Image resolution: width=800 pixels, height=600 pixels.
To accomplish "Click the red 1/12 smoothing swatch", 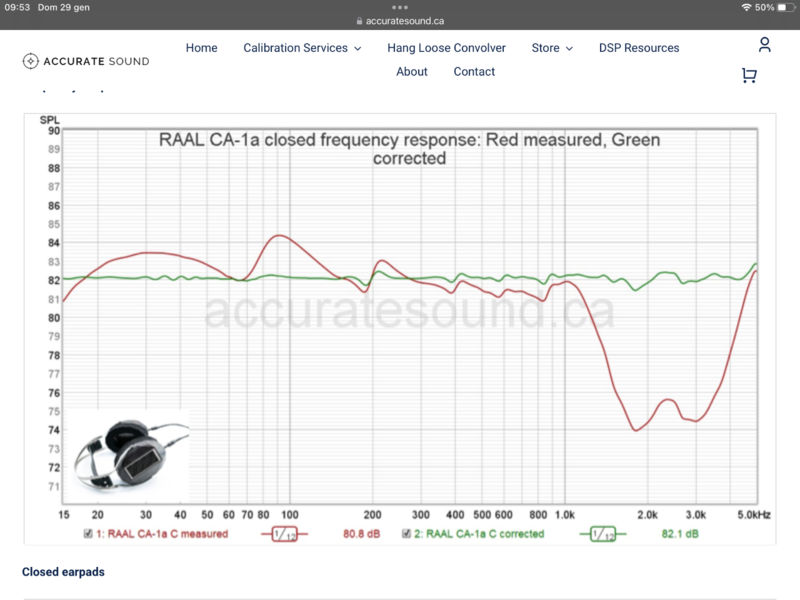I will pos(284,534).
